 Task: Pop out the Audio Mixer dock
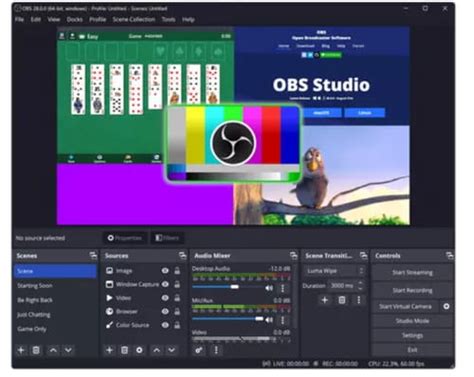(293, 256)
